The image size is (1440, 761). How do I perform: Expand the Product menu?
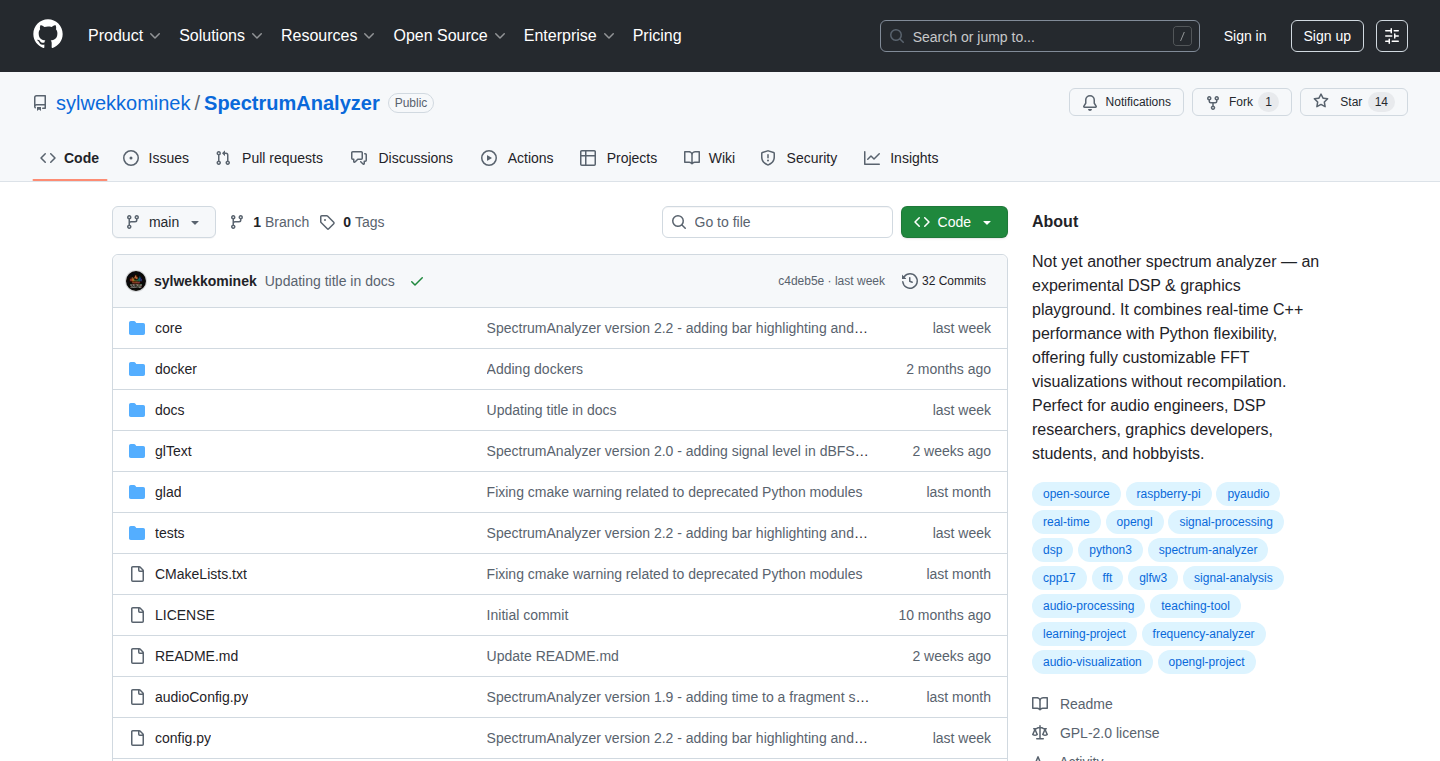click(x=124, y=35)
